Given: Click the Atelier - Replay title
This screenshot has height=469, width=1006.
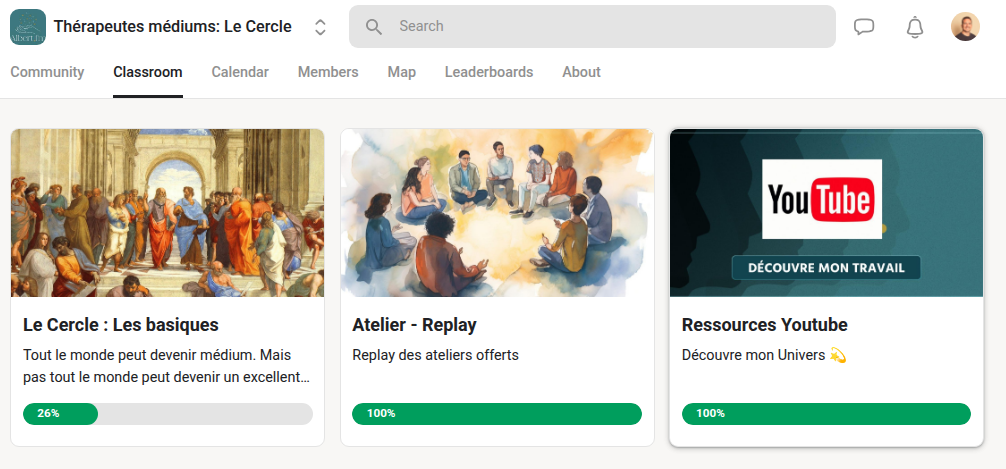Looking at the screenshot, I should click(x=414, y=325).
